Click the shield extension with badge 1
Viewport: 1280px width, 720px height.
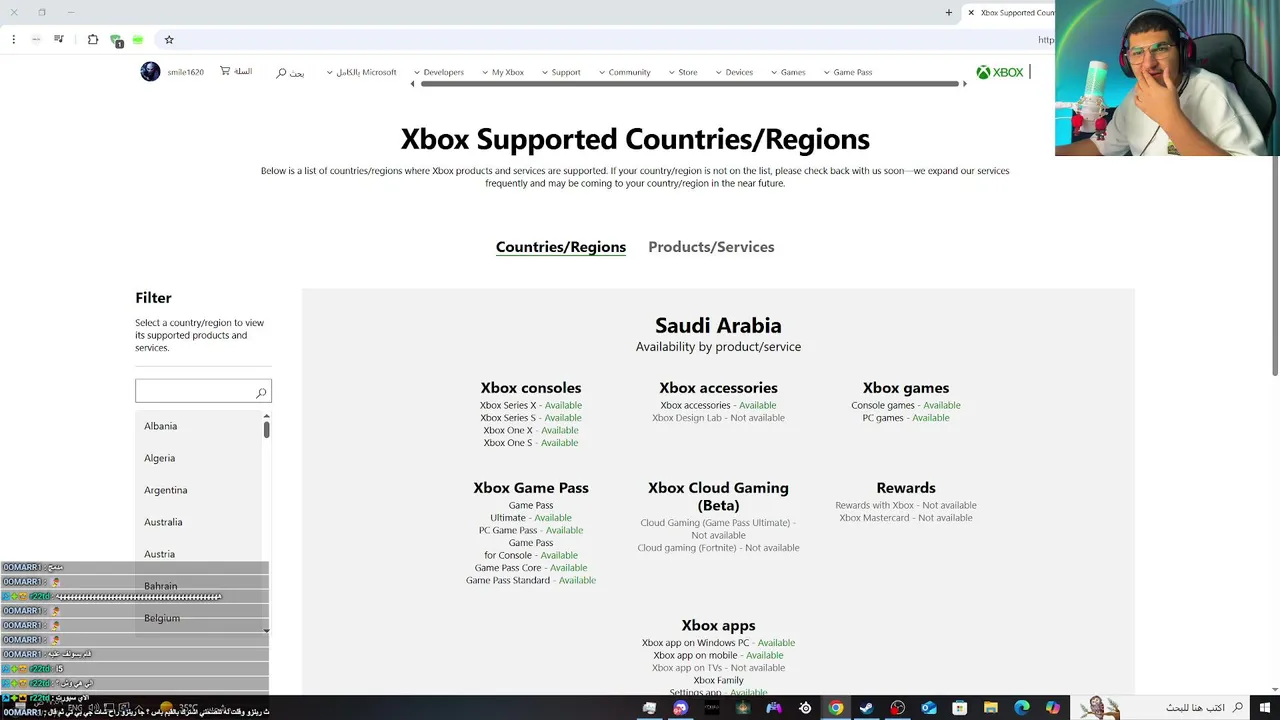click(x=116, y=40)
